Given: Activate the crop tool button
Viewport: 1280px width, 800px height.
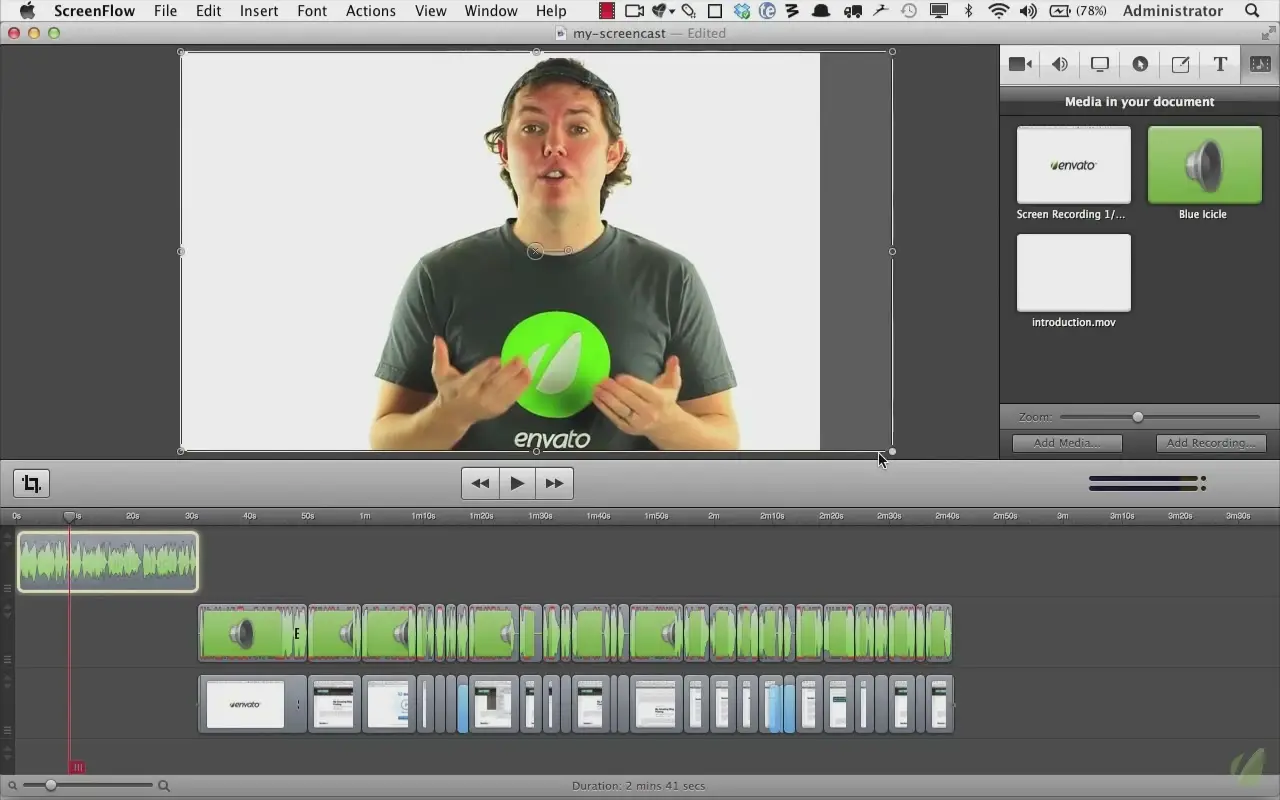Looking at the screenshot, I should tap(31, 484).
